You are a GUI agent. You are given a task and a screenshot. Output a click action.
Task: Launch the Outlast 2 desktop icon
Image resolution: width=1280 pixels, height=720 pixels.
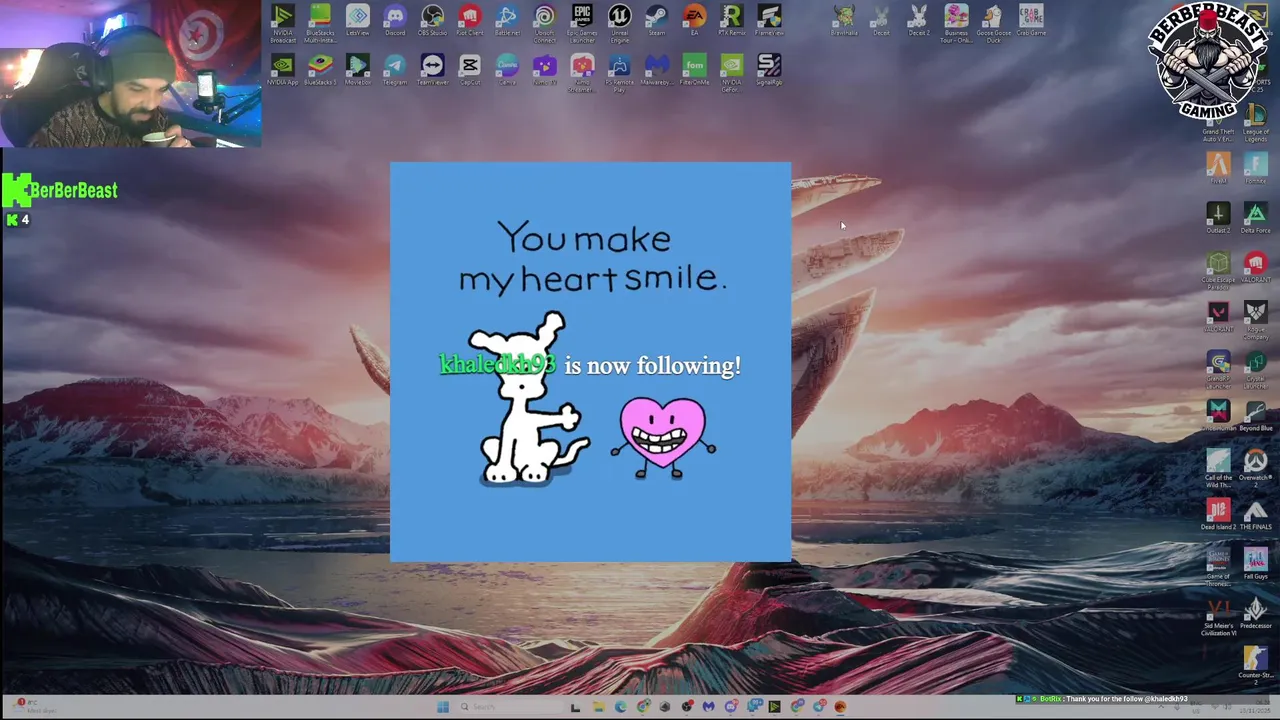(x=1218, y=218)
